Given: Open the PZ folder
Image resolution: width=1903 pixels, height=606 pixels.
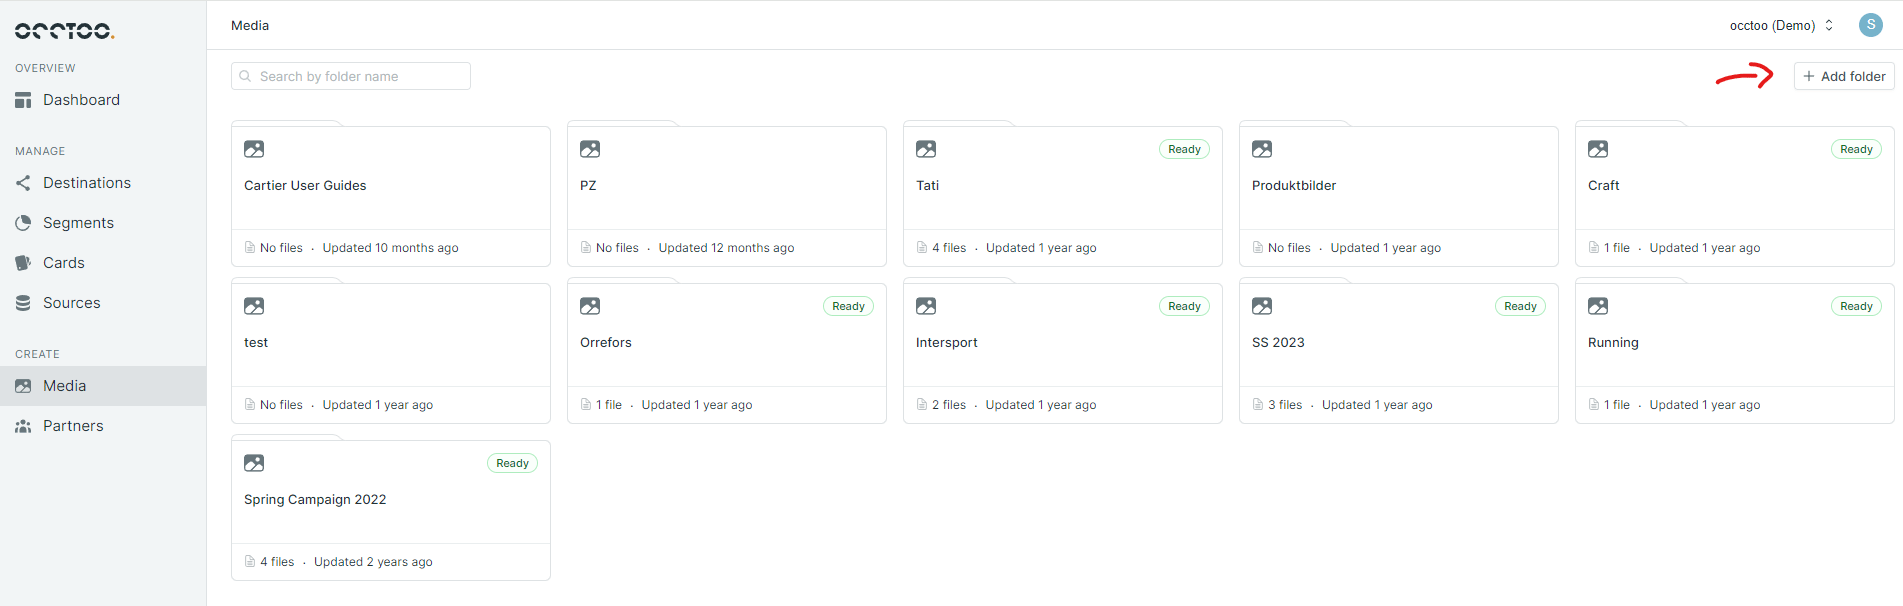Looking at the screenshot, I should (727, 196).
